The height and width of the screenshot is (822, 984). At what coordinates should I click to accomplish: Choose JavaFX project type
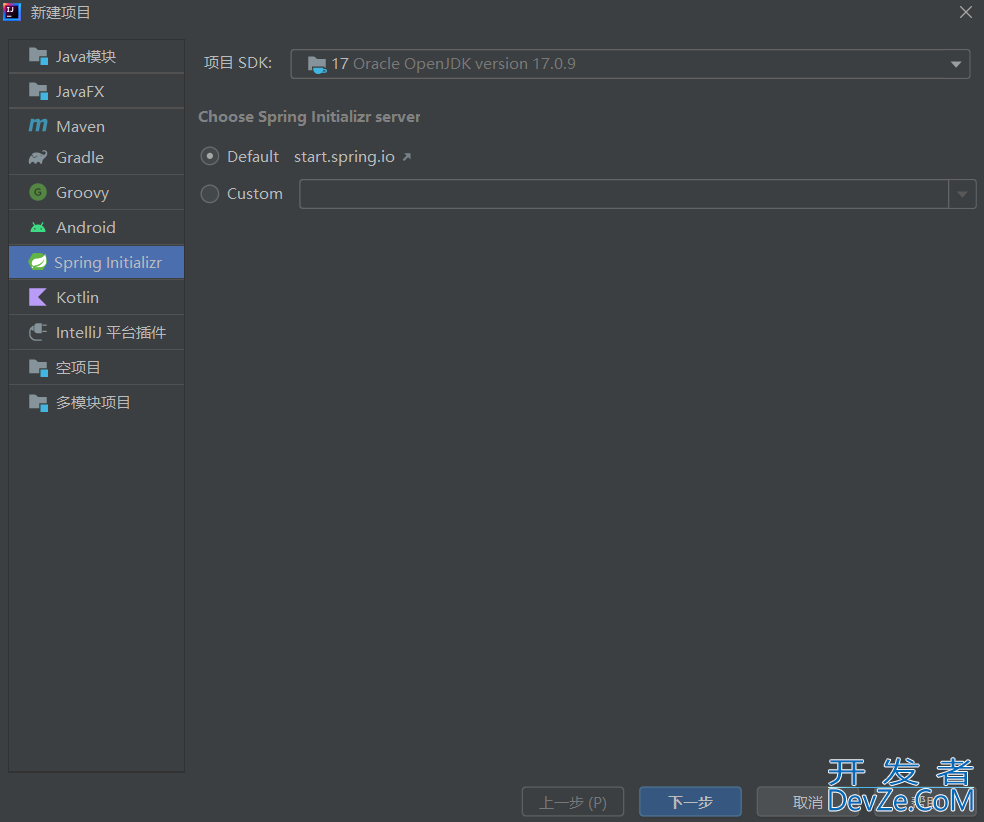[x=97, y=92]
